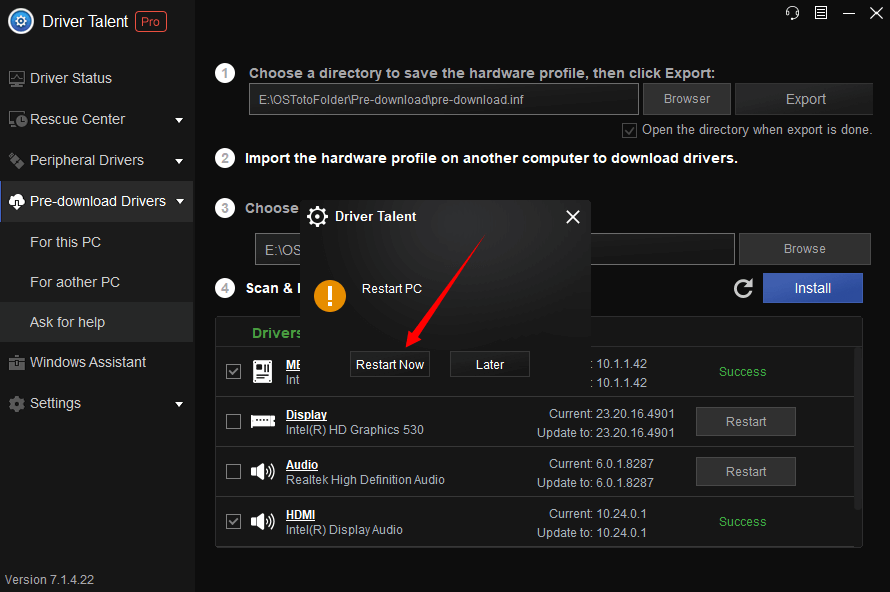
Task: Open Driver Status section
Action: coord(70,78)
